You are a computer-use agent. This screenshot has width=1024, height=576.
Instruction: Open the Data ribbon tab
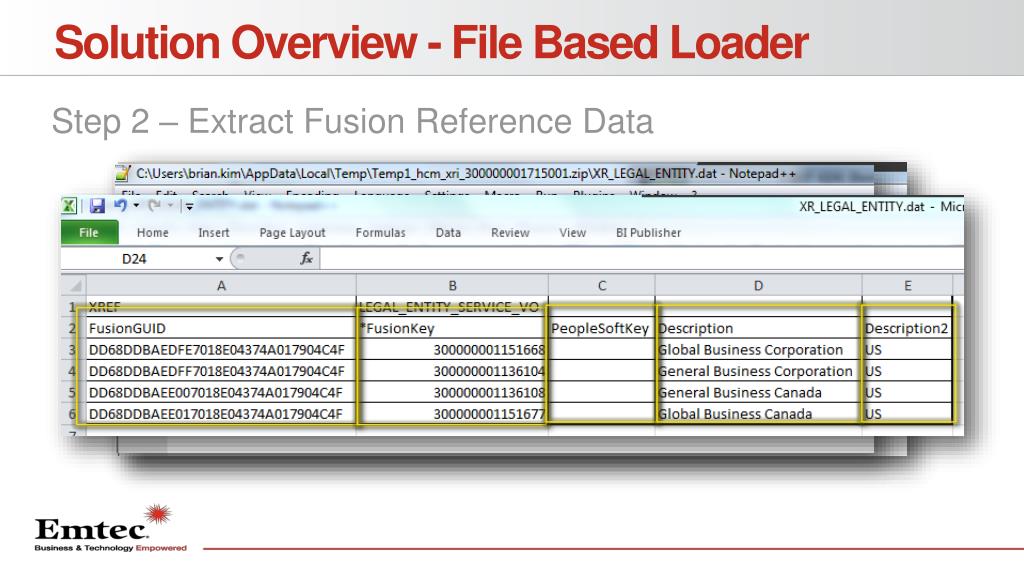click(x=448, y=232)
